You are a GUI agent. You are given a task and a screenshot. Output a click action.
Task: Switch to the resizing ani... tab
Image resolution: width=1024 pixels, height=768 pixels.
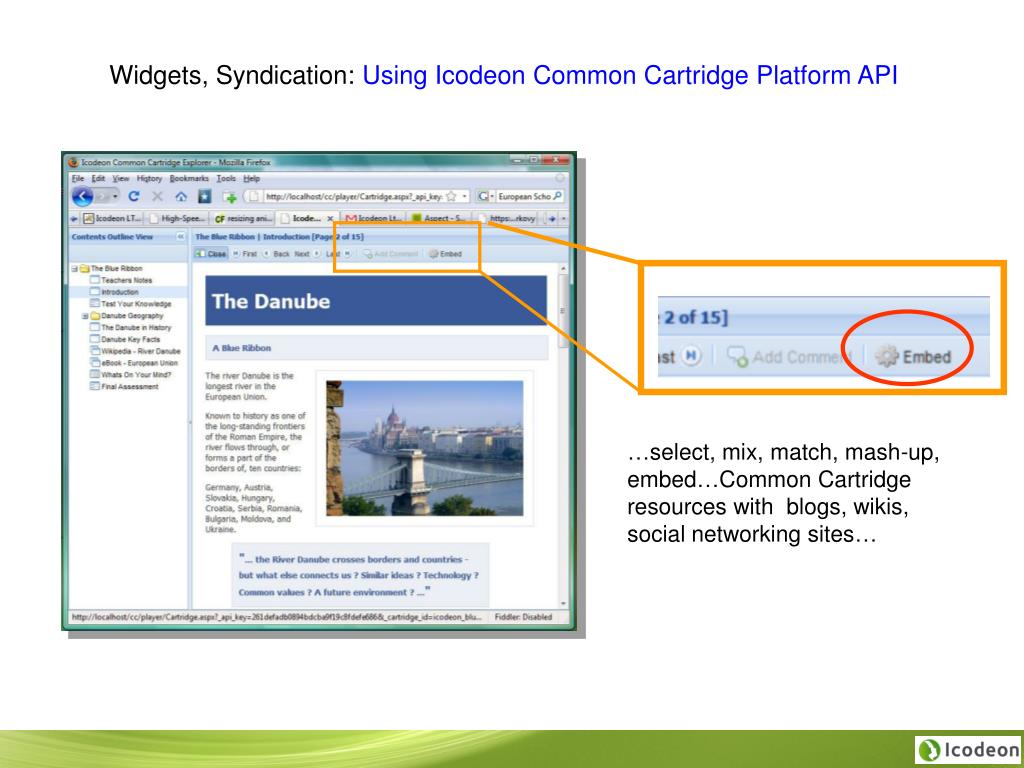pyautogui.click(x=244, y=219)
